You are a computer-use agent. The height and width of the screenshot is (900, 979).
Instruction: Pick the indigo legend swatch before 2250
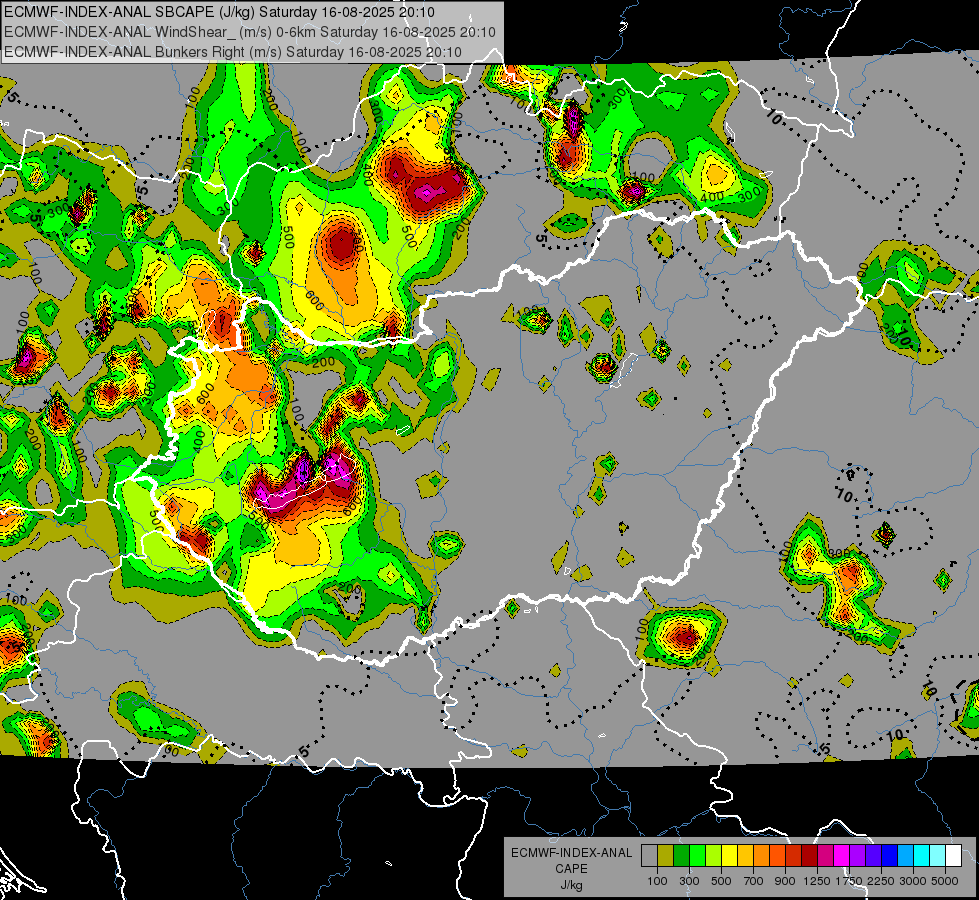(x=873, y=856)
